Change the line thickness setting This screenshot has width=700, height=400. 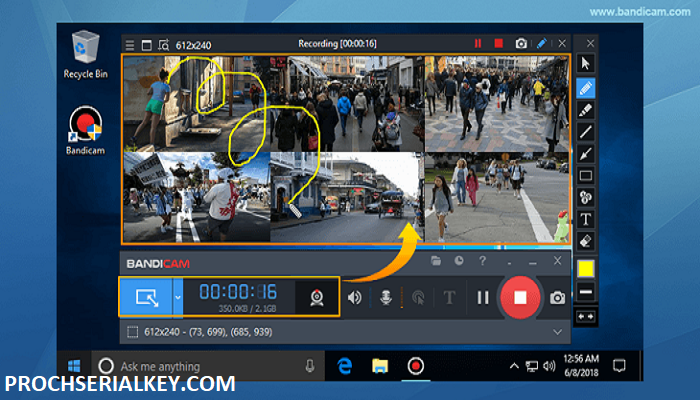click(x=585, y=292)
